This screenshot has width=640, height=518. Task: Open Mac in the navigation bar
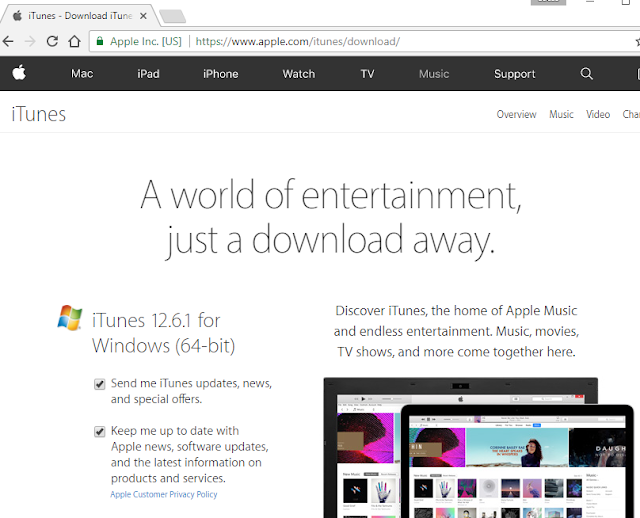pyautogui.click(x=82, y=73)
